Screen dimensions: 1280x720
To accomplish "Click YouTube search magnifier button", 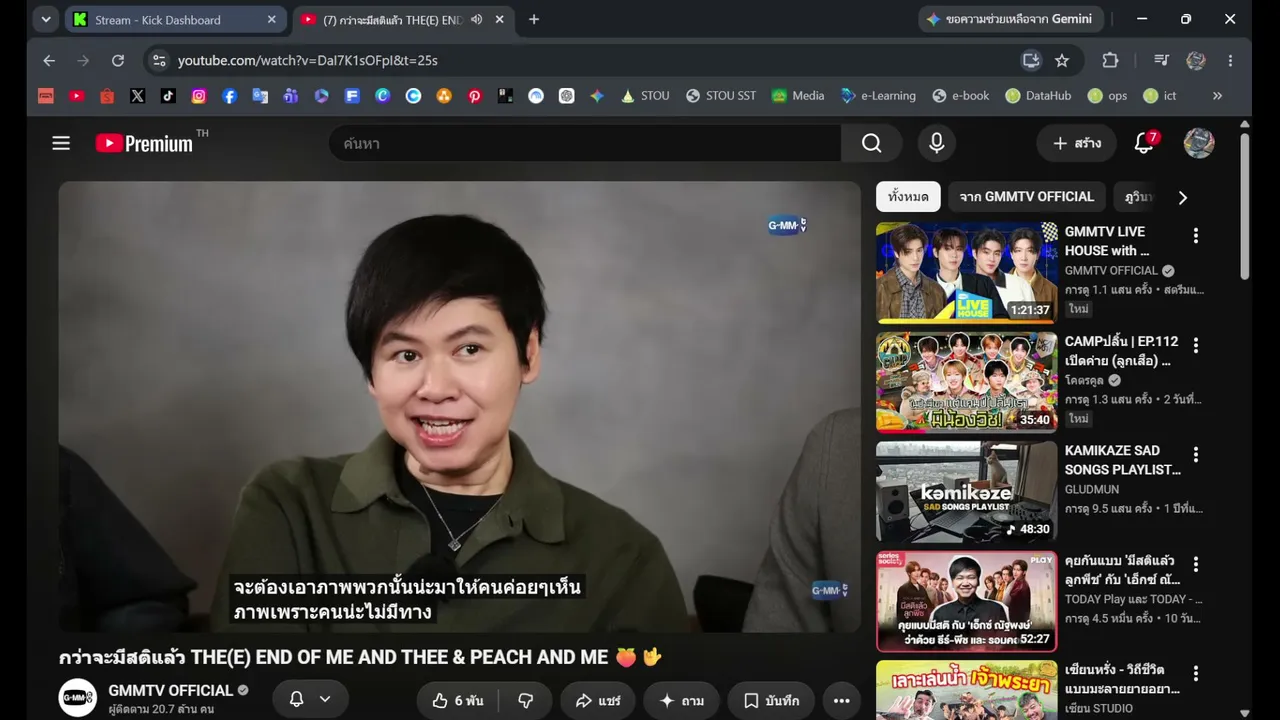I will point(872,143).
